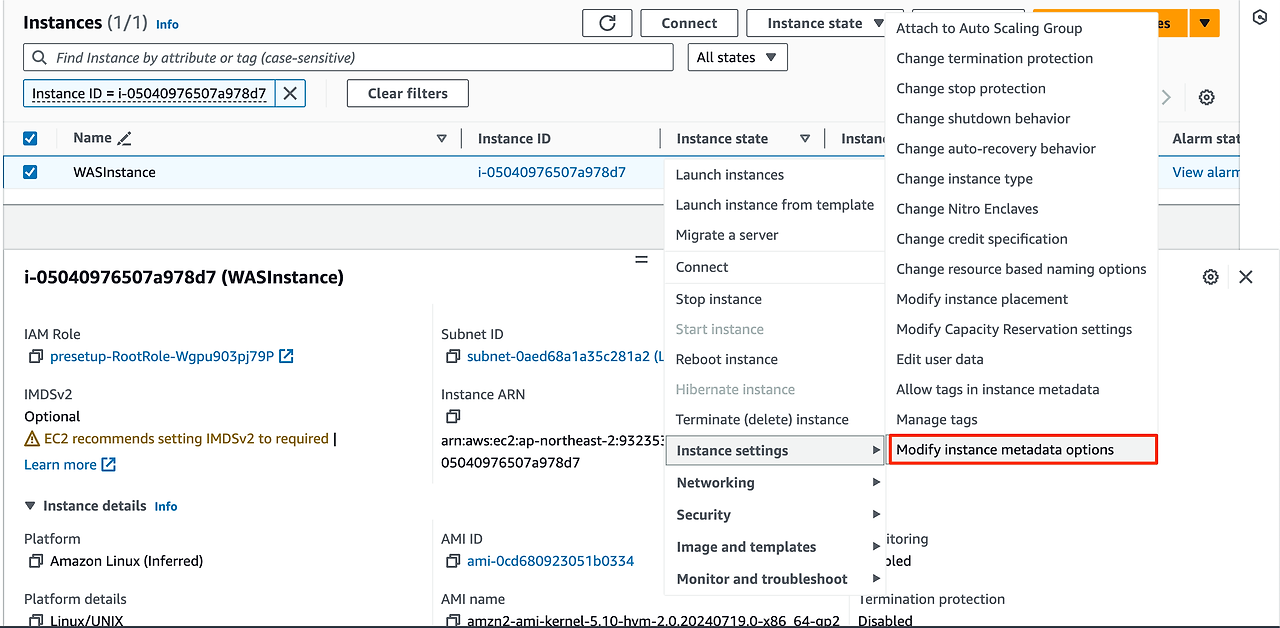1280x628 pixels.
Task: Select Connect in the actions context menu
Action: click(775, 267)
